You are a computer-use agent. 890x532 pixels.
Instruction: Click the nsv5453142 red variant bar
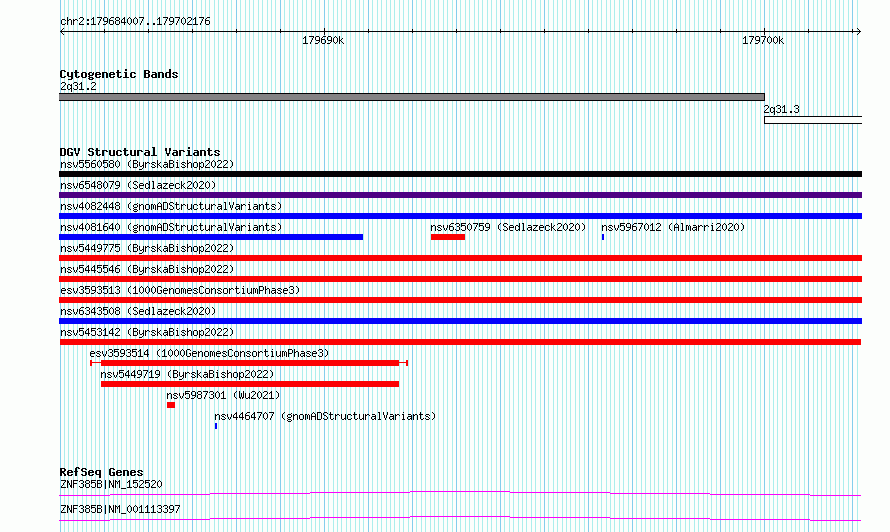click(460, 342)
